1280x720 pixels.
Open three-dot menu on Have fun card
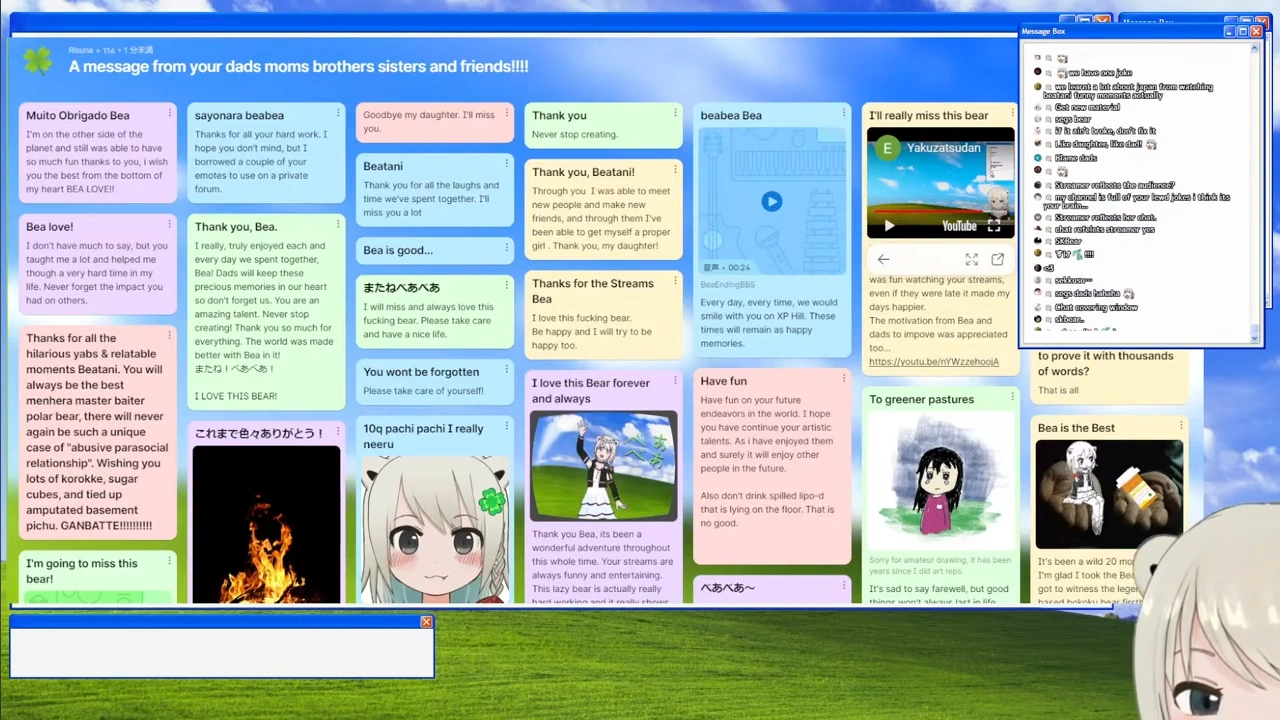point(844,378)
